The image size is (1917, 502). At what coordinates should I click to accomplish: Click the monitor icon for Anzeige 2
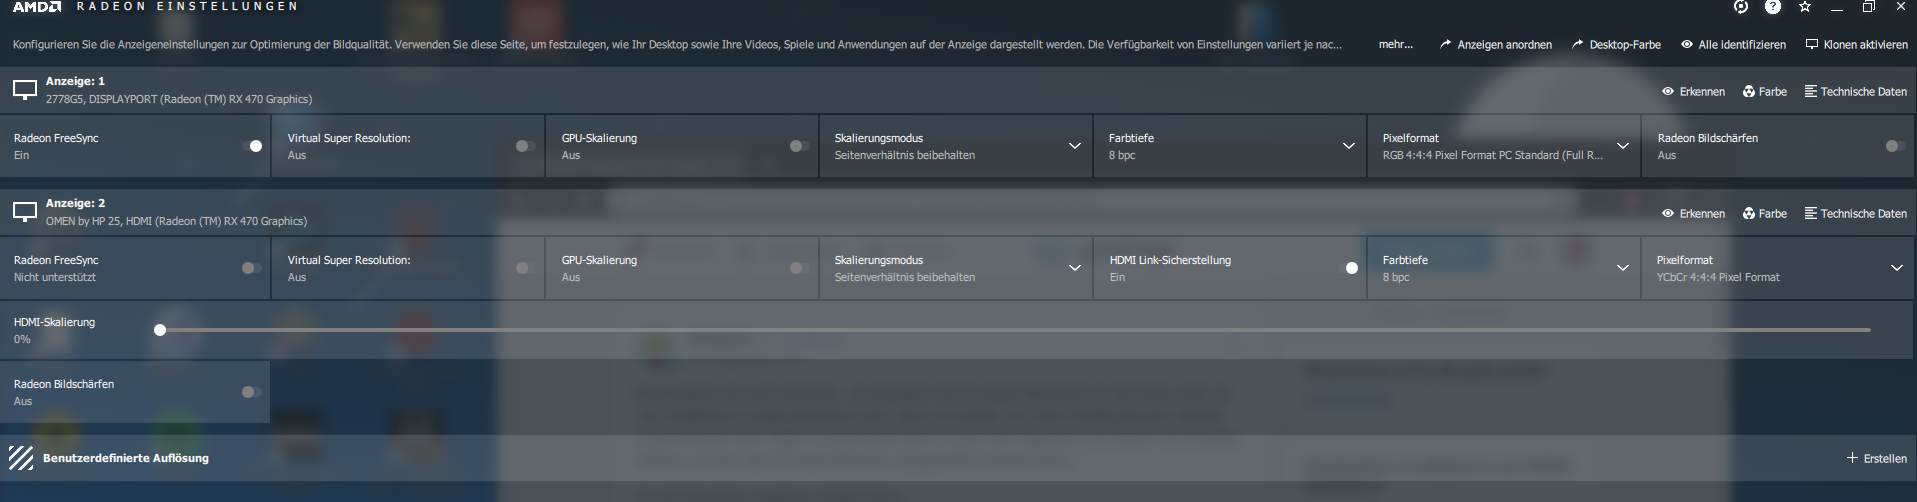[x=25, y=212]
